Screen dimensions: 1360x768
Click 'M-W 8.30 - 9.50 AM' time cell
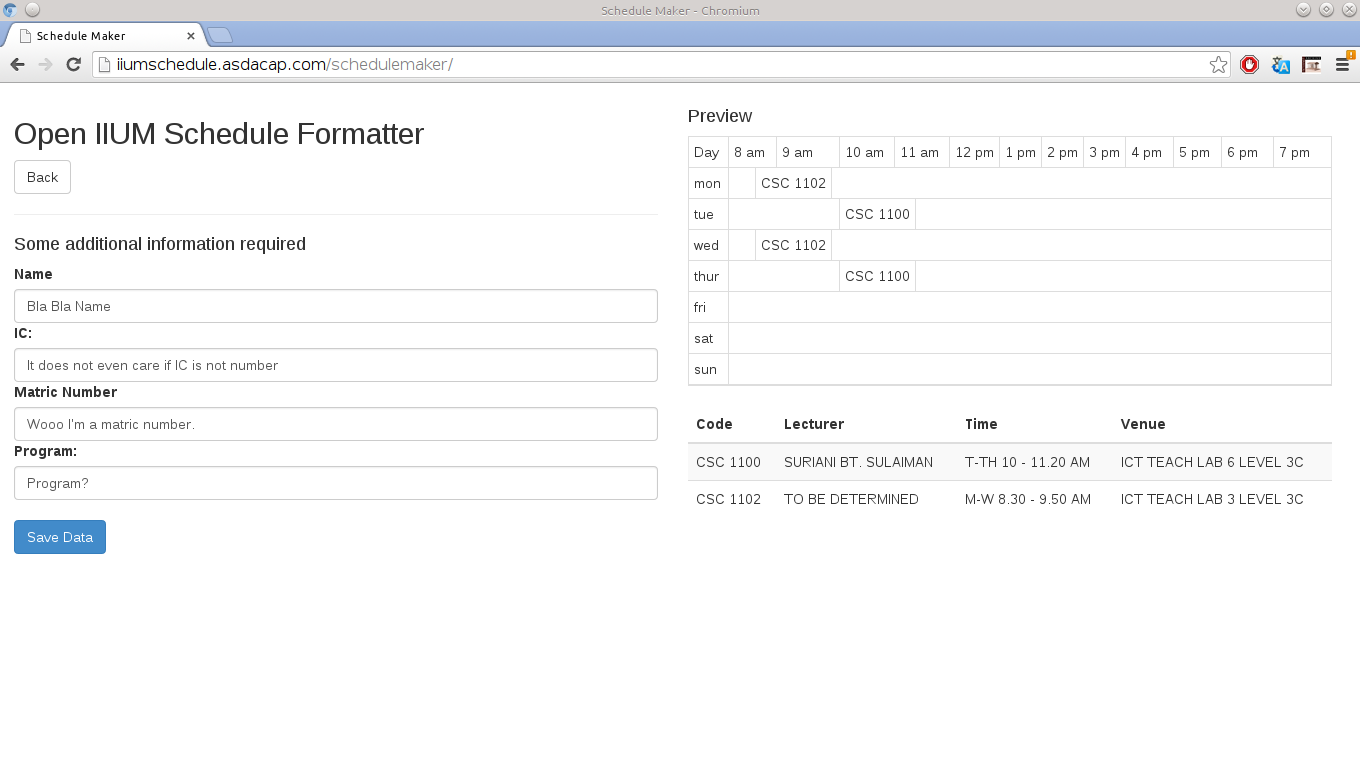pos(1028,499)
